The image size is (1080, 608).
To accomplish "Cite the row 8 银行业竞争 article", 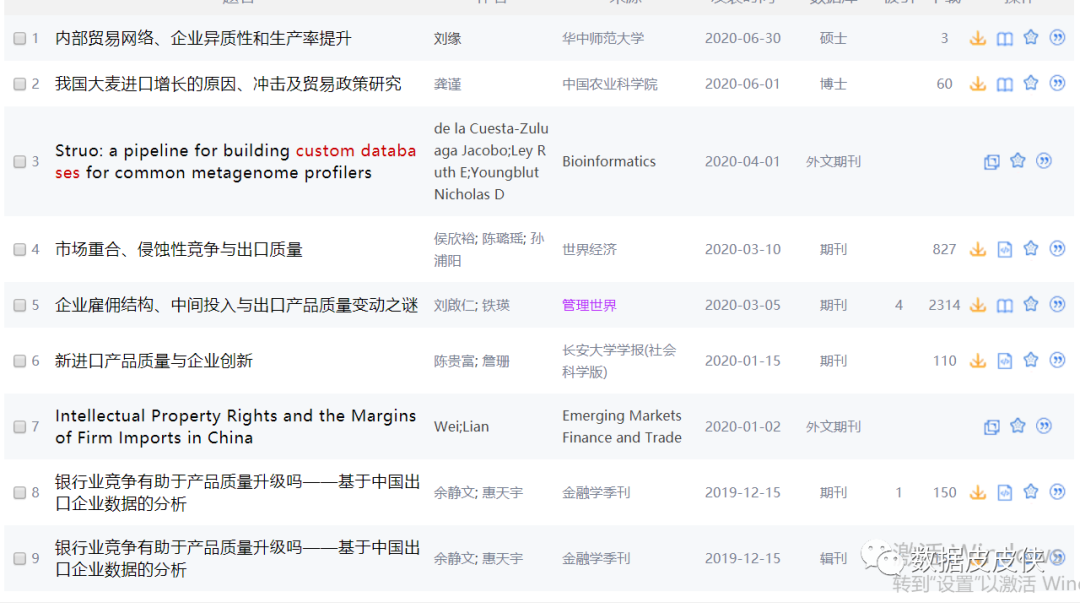I will point(1057,492).
